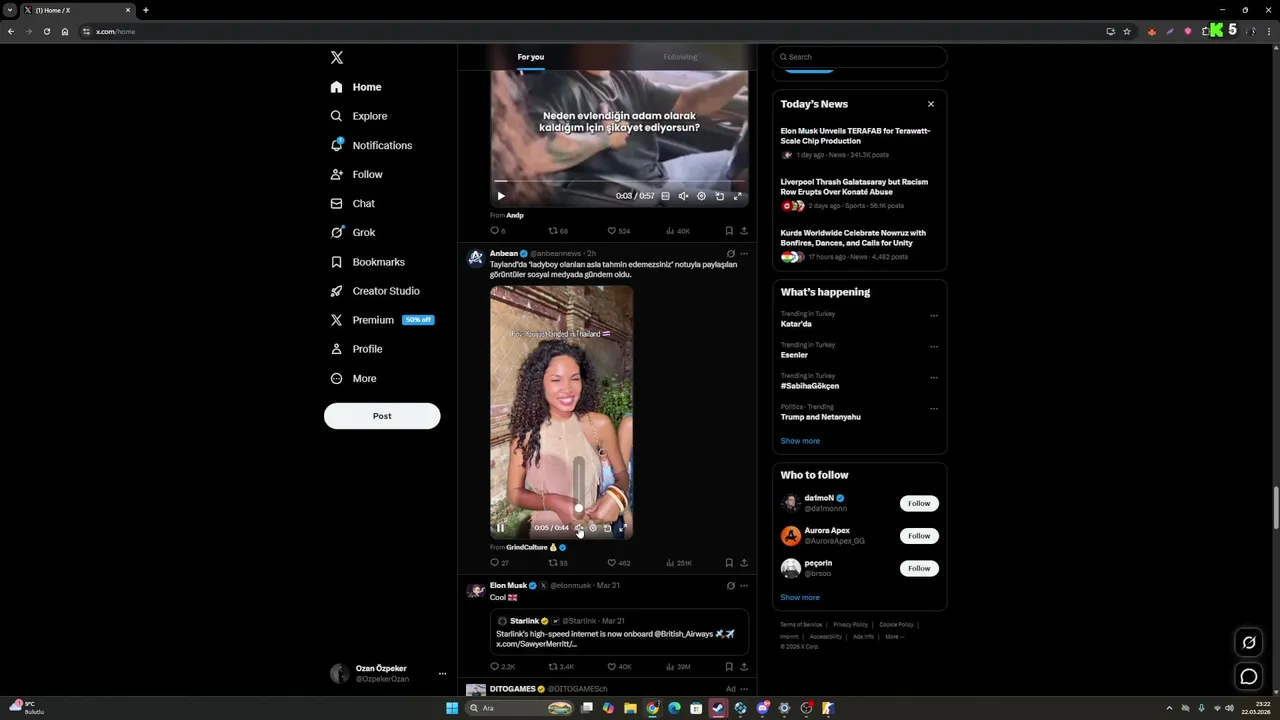Adjust the GrindCulture video volume slider
This screenshot has height=720, width=1280.
tap(578, 485)
